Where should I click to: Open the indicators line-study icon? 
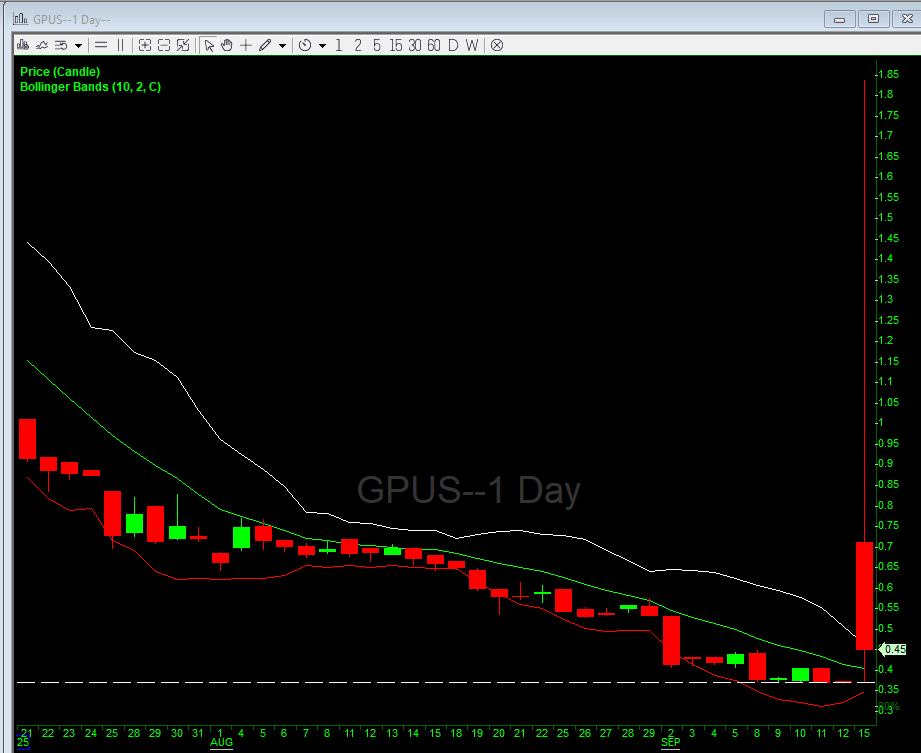click(x=42, y=45)
